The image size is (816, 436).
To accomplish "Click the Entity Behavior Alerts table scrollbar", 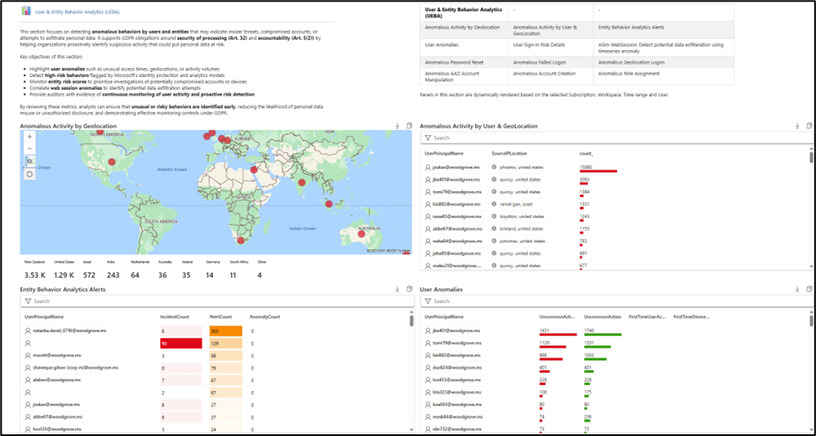I will (x=412, y=320).
